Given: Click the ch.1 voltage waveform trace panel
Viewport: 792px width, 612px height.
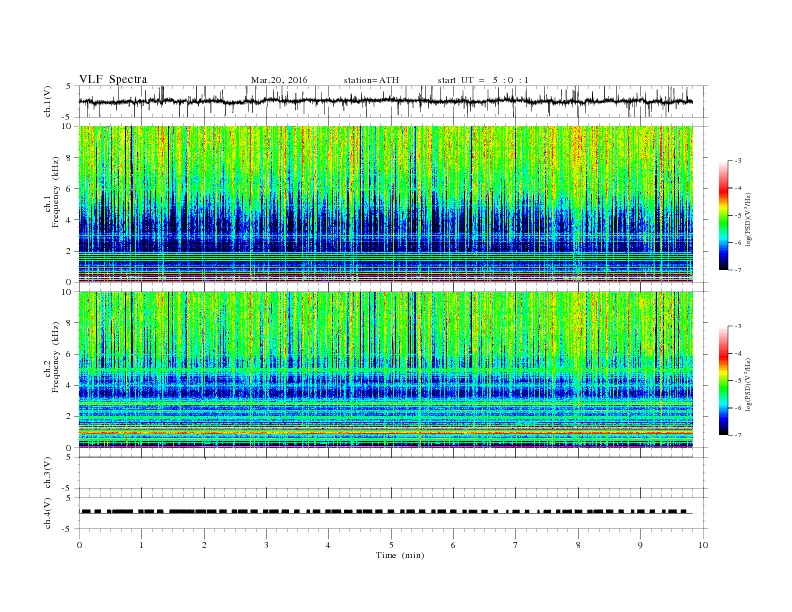Looking at the screenshot, I should point(393,101).
